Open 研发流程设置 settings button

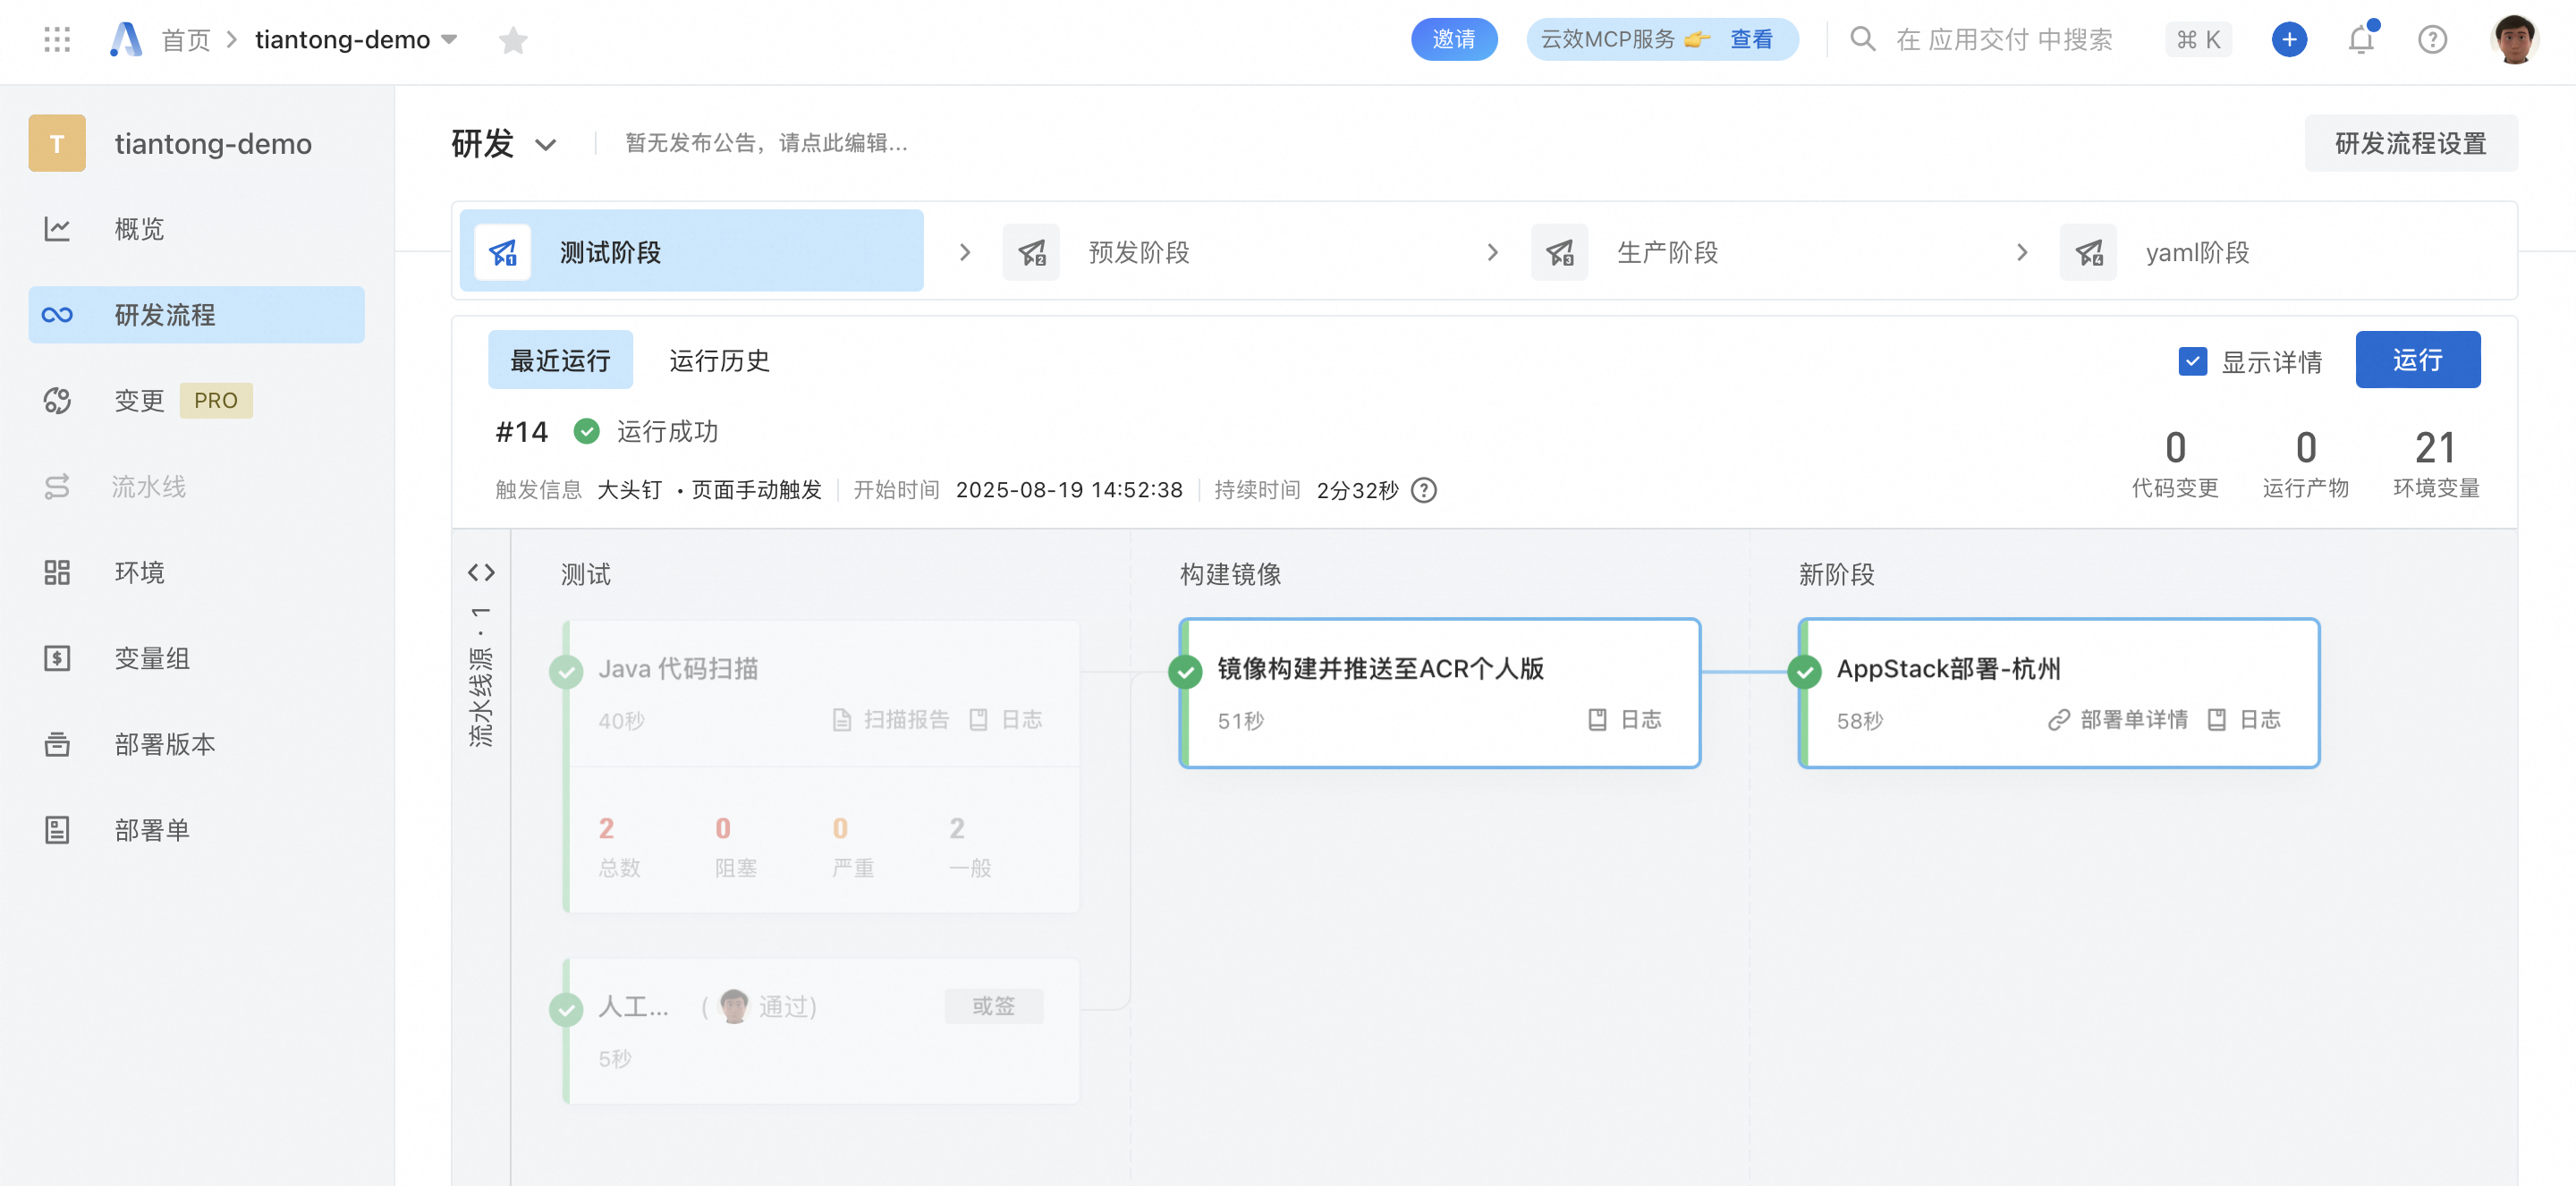2410,143
